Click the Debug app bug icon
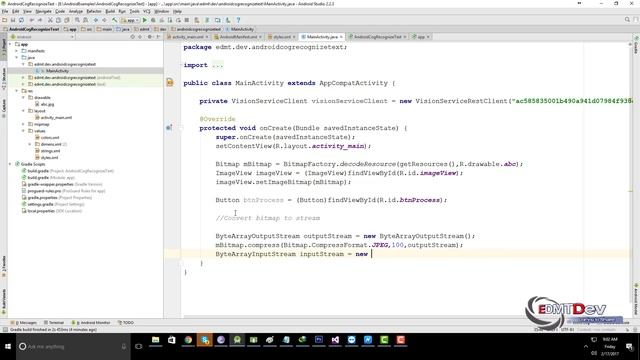Image resolution: width=640 pixels, height=360 pixels. click(x=153, y=20)
